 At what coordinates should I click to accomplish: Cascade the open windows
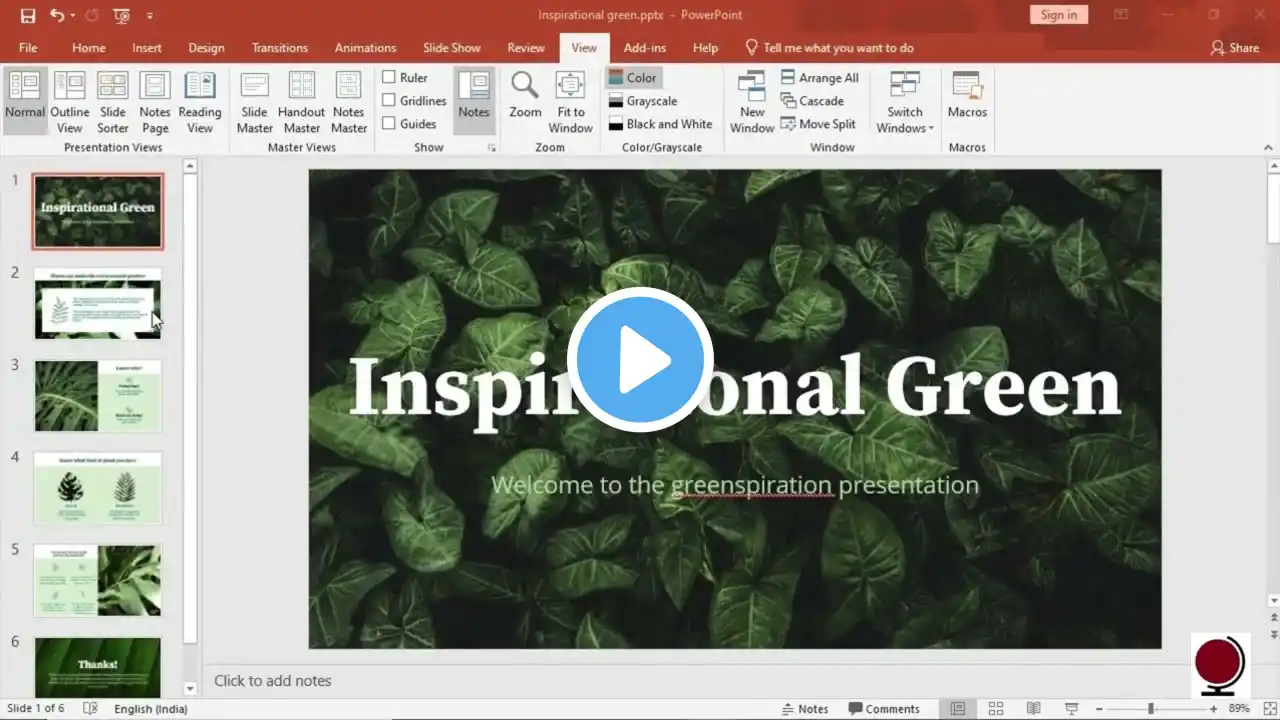click(812, 101)
